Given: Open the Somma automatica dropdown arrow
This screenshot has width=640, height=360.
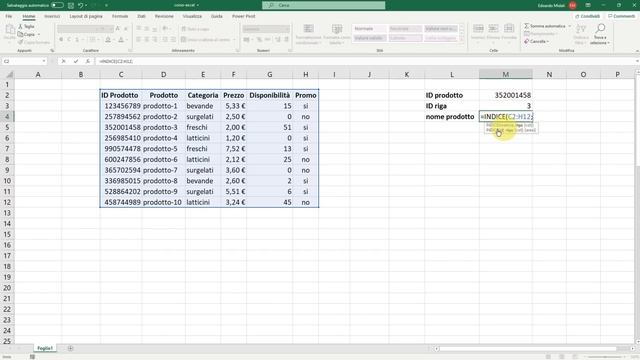Looking at the screenshot, I should click(x=569, y=26).
